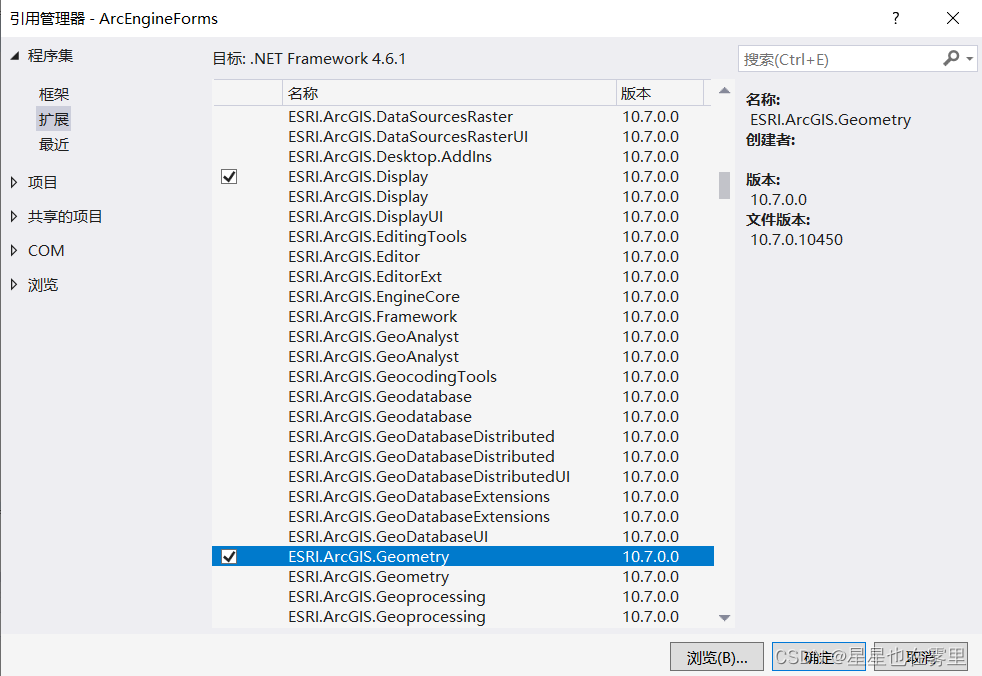
Task: Uncheck the ESRI.ArcGIS.Display assembly
Action: coord(229,176)
